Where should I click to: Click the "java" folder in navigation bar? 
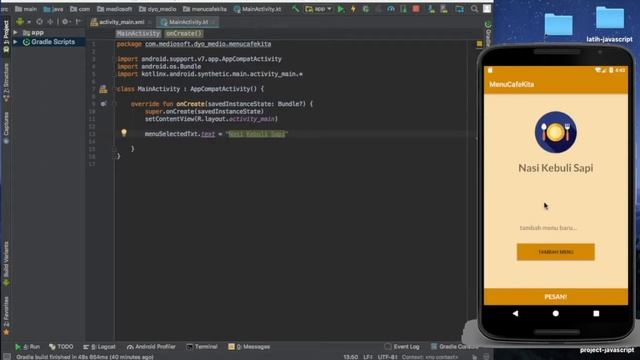(x=53, y=9)
